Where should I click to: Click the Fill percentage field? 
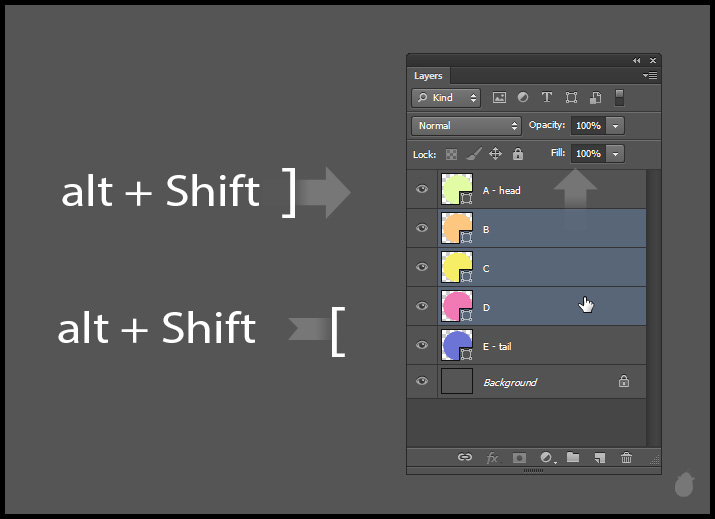(588, 154)
